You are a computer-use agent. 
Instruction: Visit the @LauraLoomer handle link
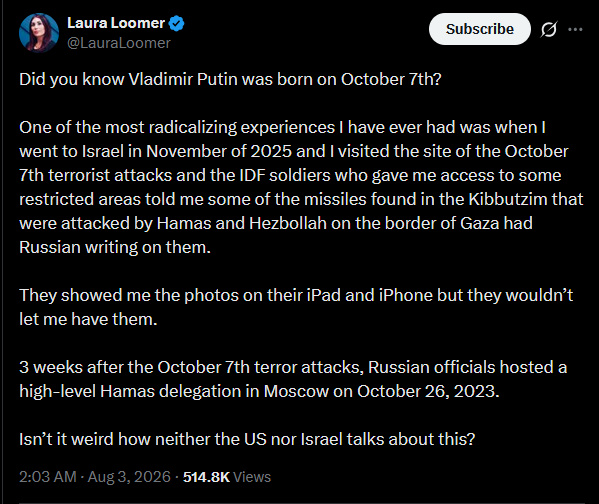tap(119, 43)
